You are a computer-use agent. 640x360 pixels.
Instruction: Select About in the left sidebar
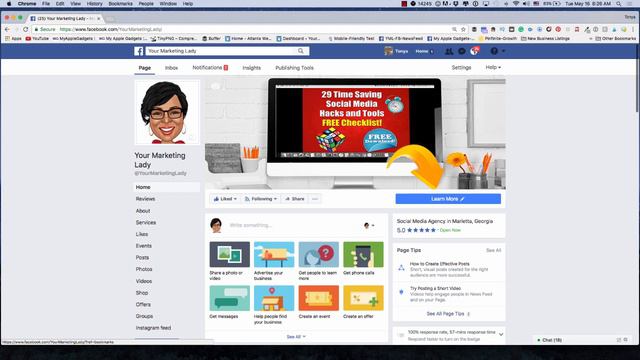pyautogui.click(x=143, y=211)
